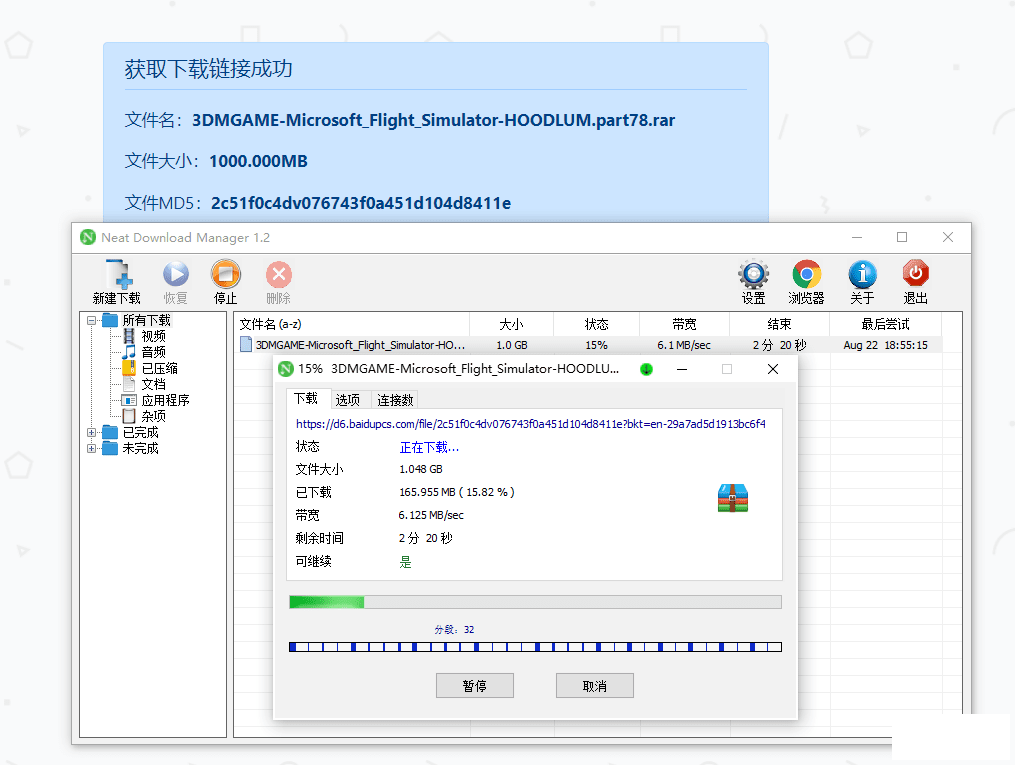Click the MD5 value 2c51f0c4dv076743f0a451d104d8411e

click(x=361, y=203)
